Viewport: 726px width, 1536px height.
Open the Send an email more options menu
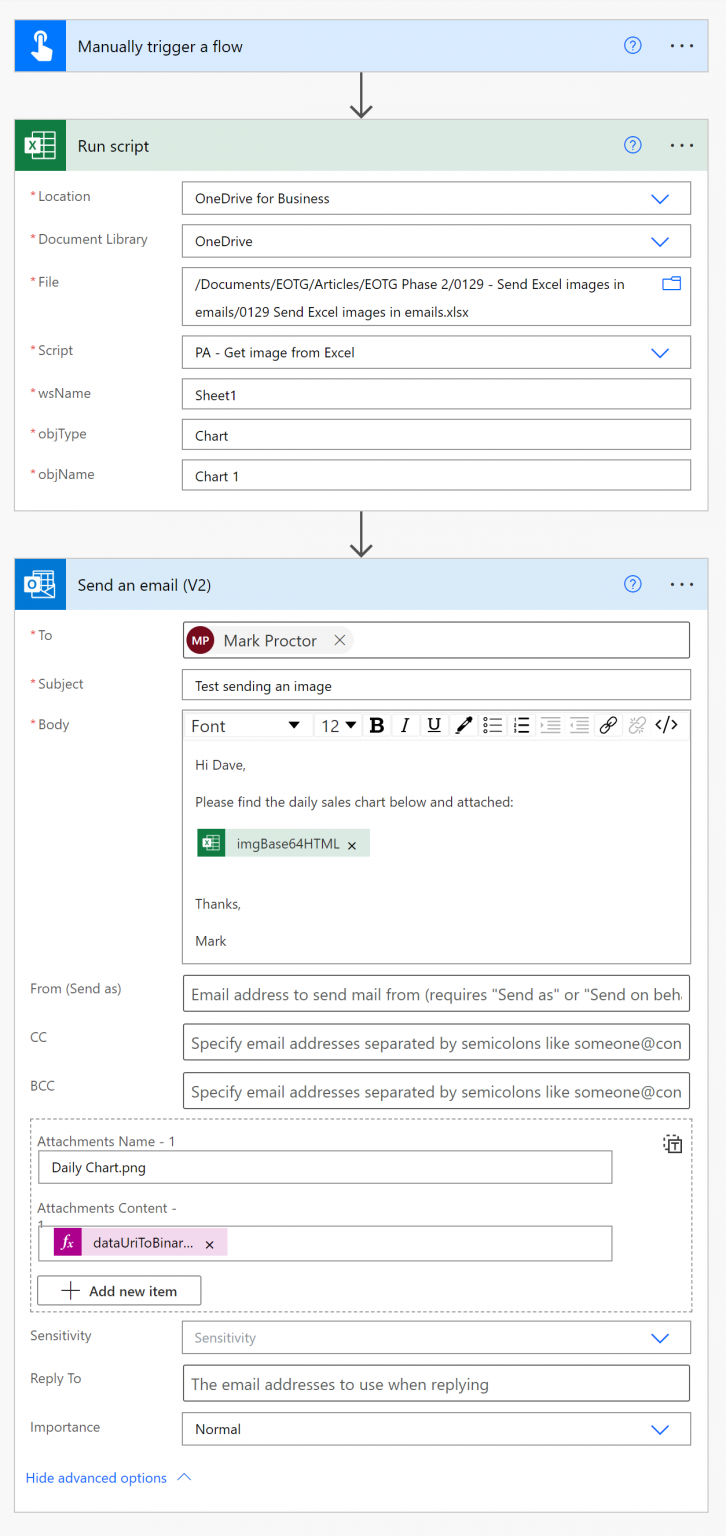(682, 585)
